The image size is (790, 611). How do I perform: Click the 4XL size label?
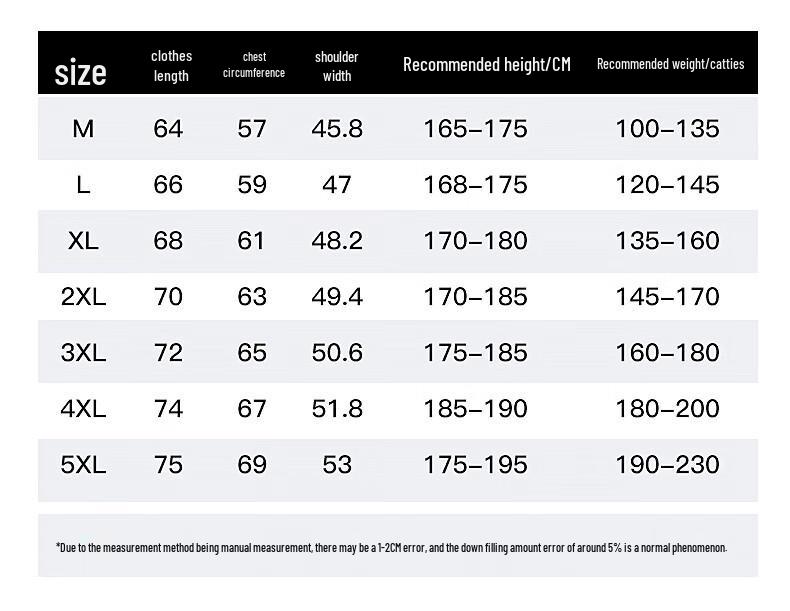(x=83, y=409)
